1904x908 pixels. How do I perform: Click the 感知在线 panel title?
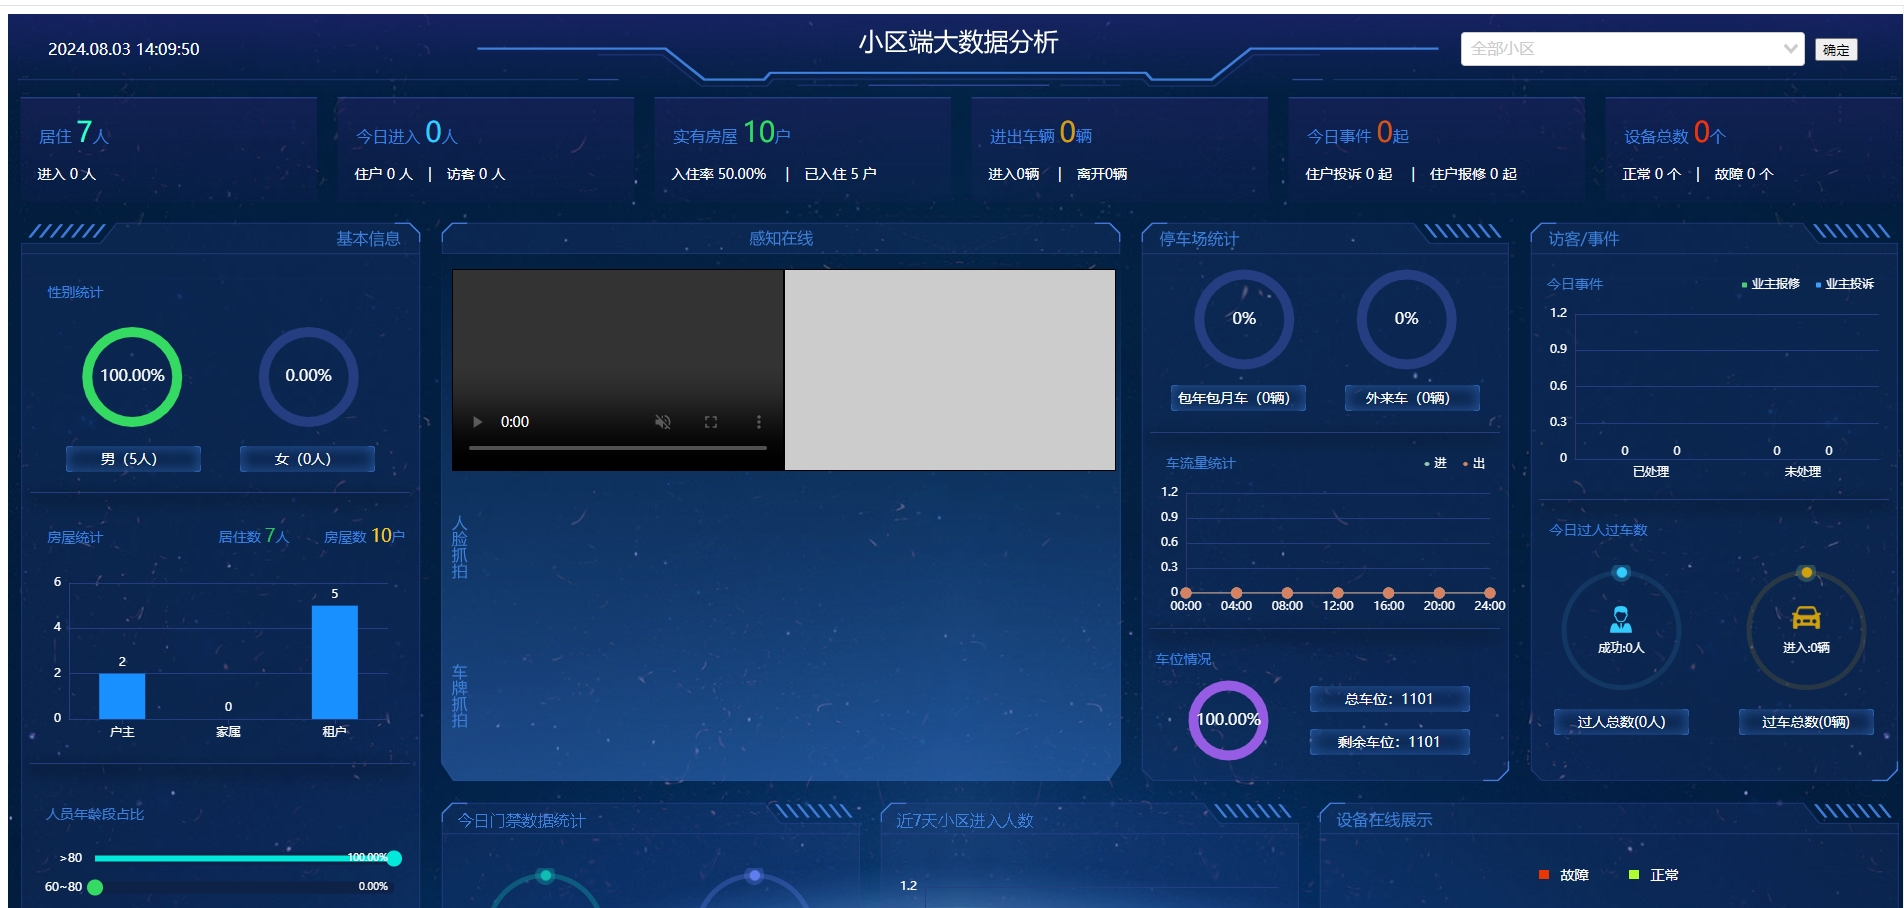(781, 239)
